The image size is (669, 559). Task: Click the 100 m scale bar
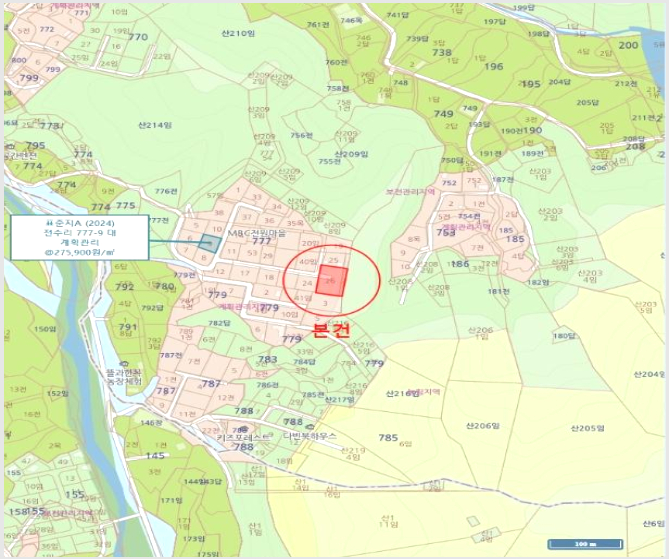click(x=585, y=544)
